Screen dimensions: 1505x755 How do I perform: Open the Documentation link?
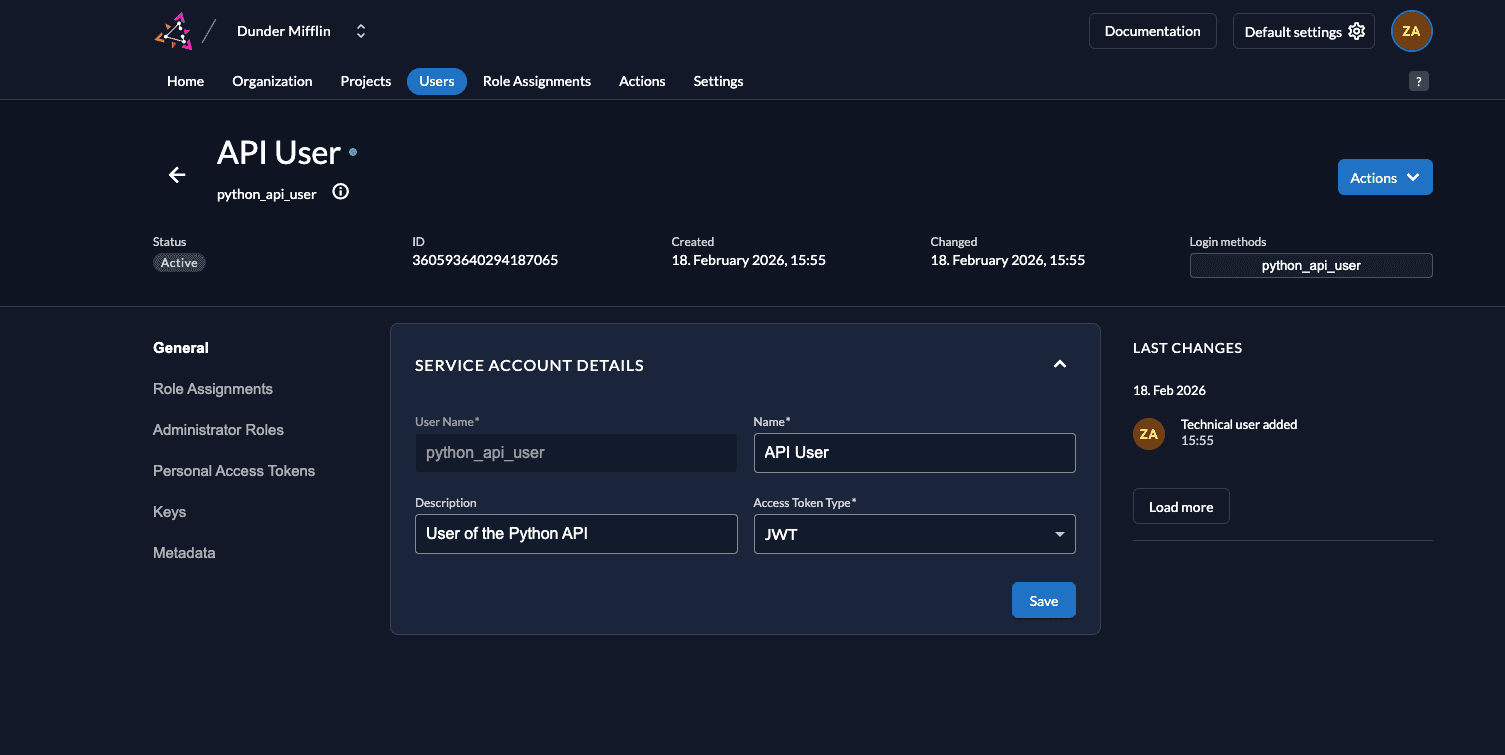[1152, 31]
